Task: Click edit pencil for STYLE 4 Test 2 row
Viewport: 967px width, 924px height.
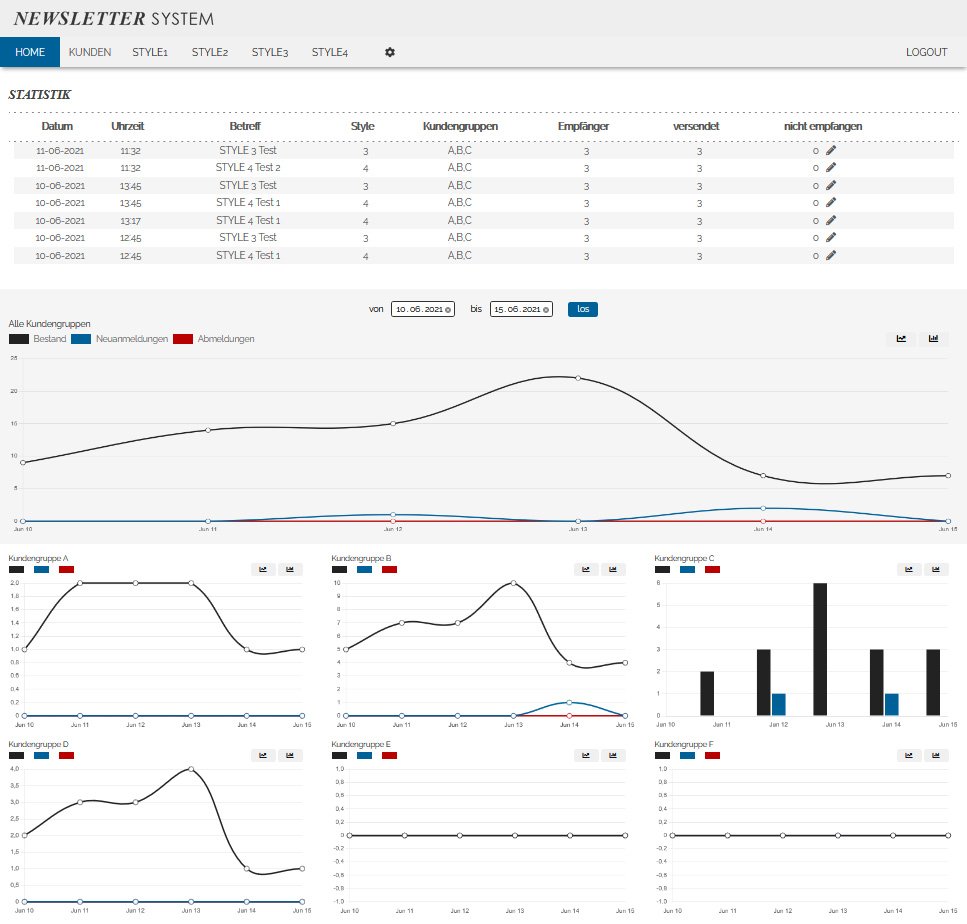Action: click(x=830, y=168)
